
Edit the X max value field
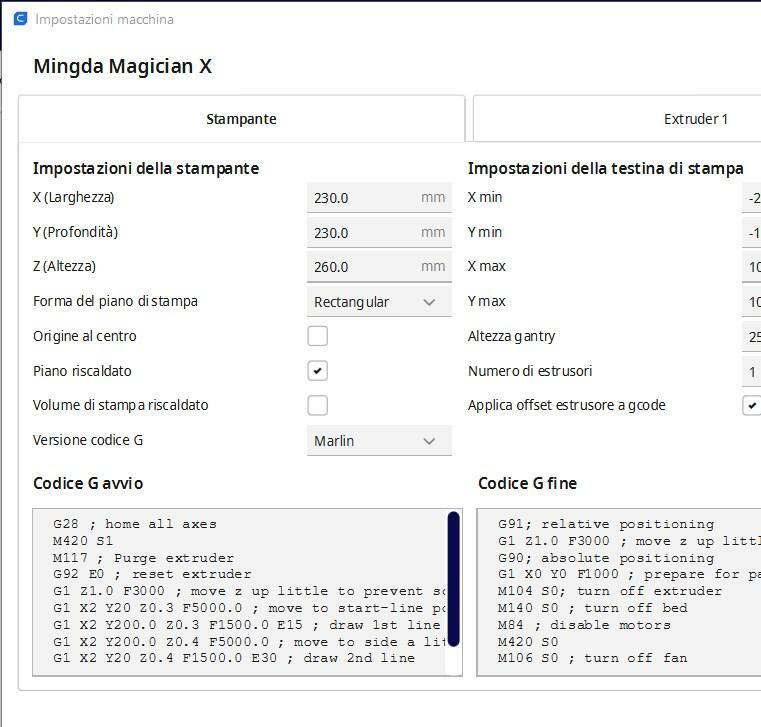(752, 266)
